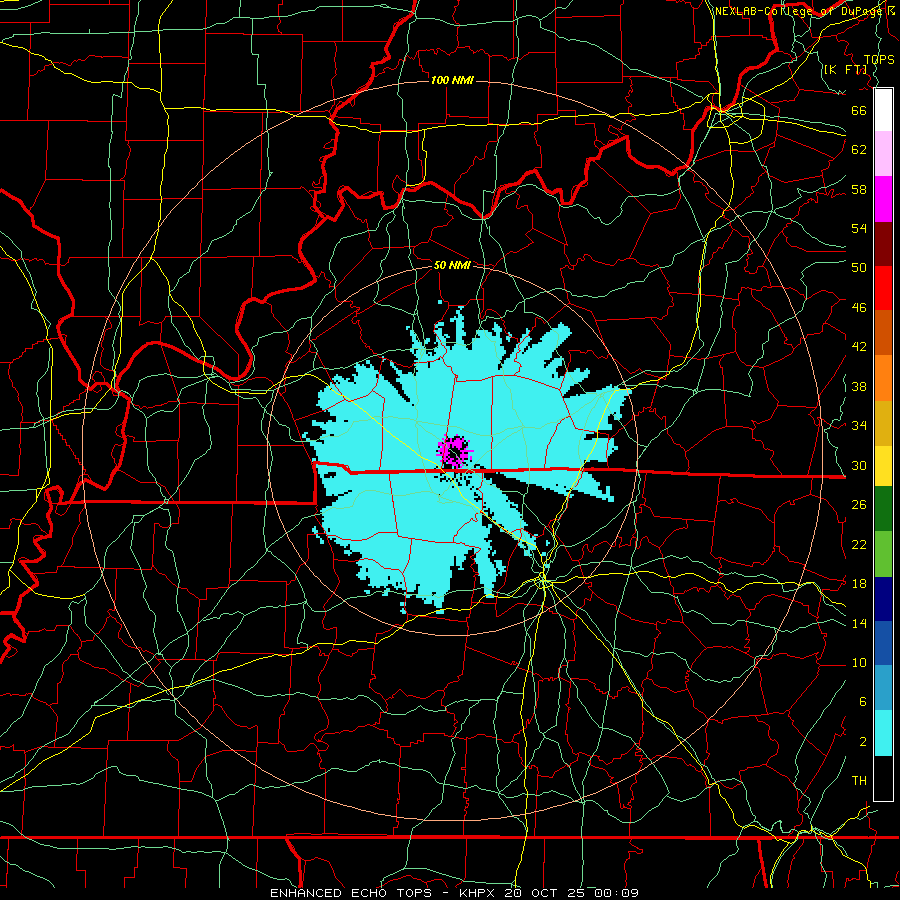This screenshot has height=900, width=900.
Task: Click the "K FT" units label
Action: tap(847, 70)
